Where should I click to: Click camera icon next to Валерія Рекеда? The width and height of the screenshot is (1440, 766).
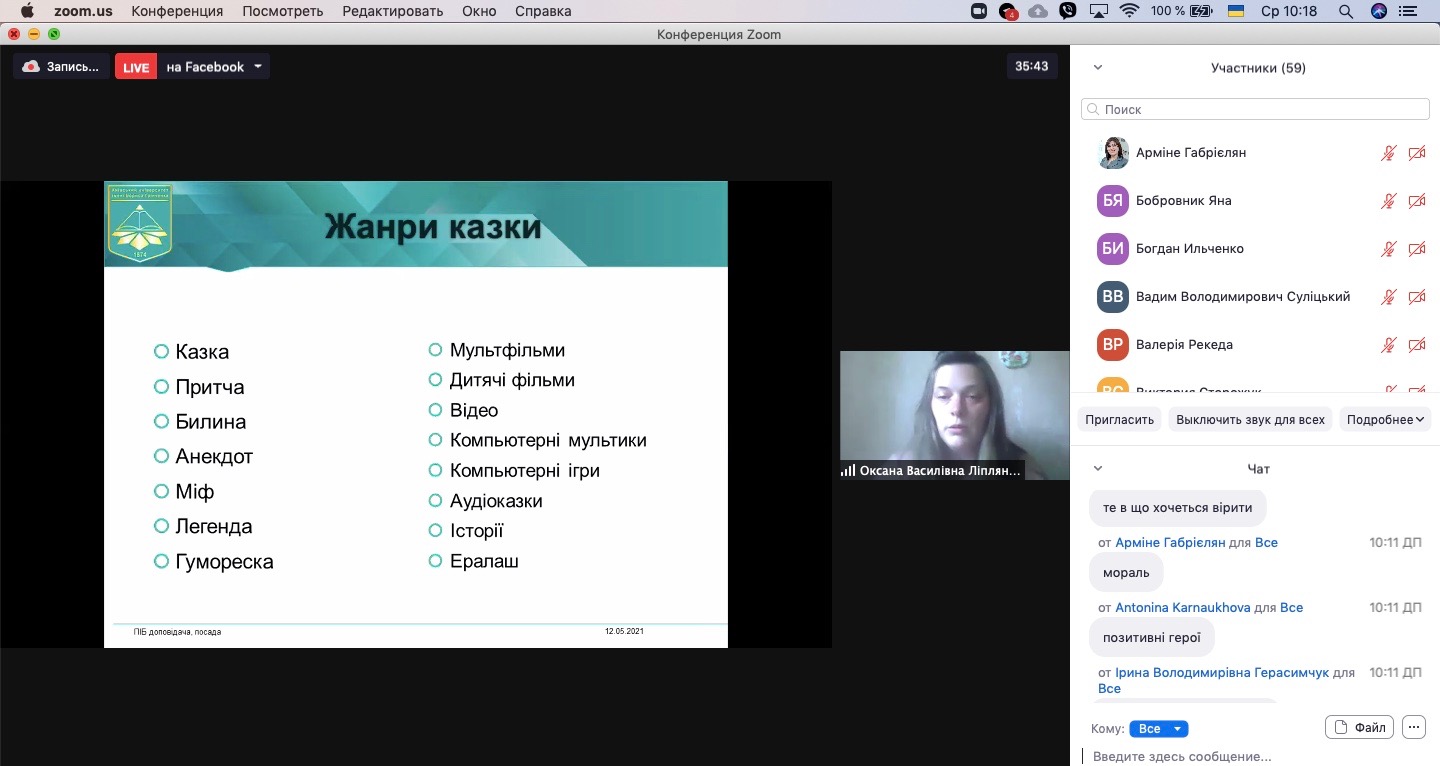(x=1416, y=345)
